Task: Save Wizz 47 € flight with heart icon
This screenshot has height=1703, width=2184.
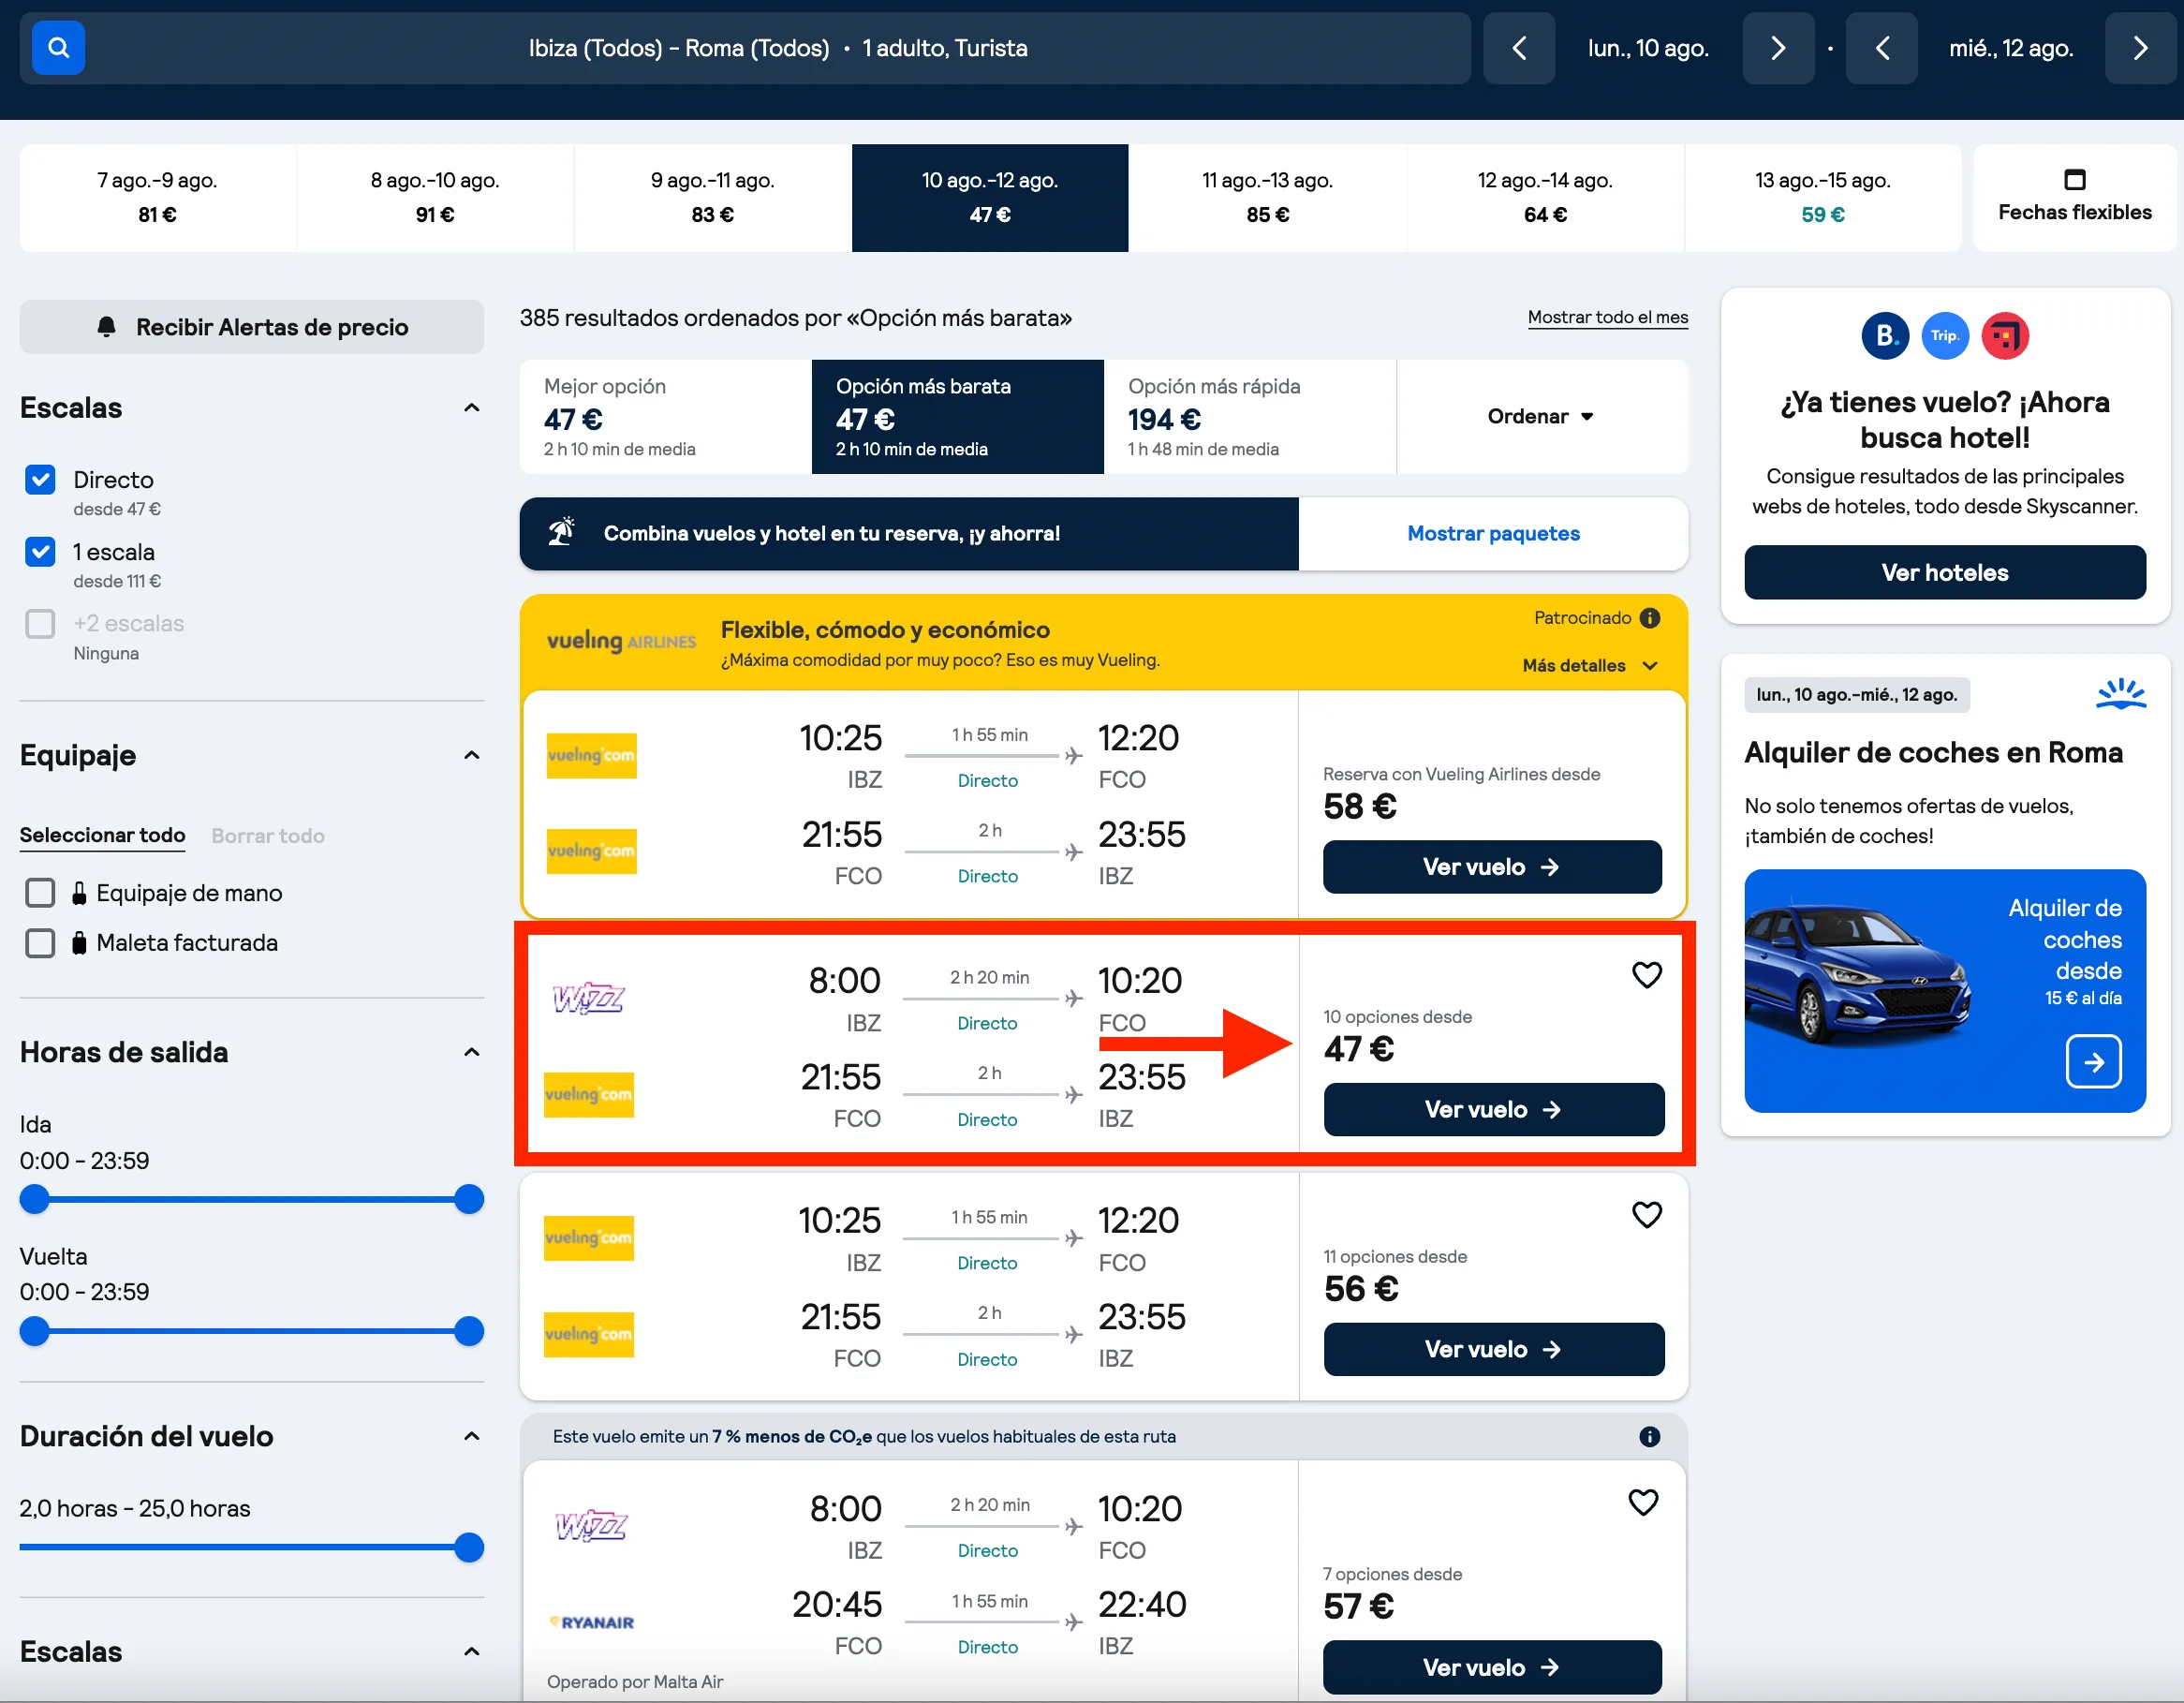Action: [1646, 974]
